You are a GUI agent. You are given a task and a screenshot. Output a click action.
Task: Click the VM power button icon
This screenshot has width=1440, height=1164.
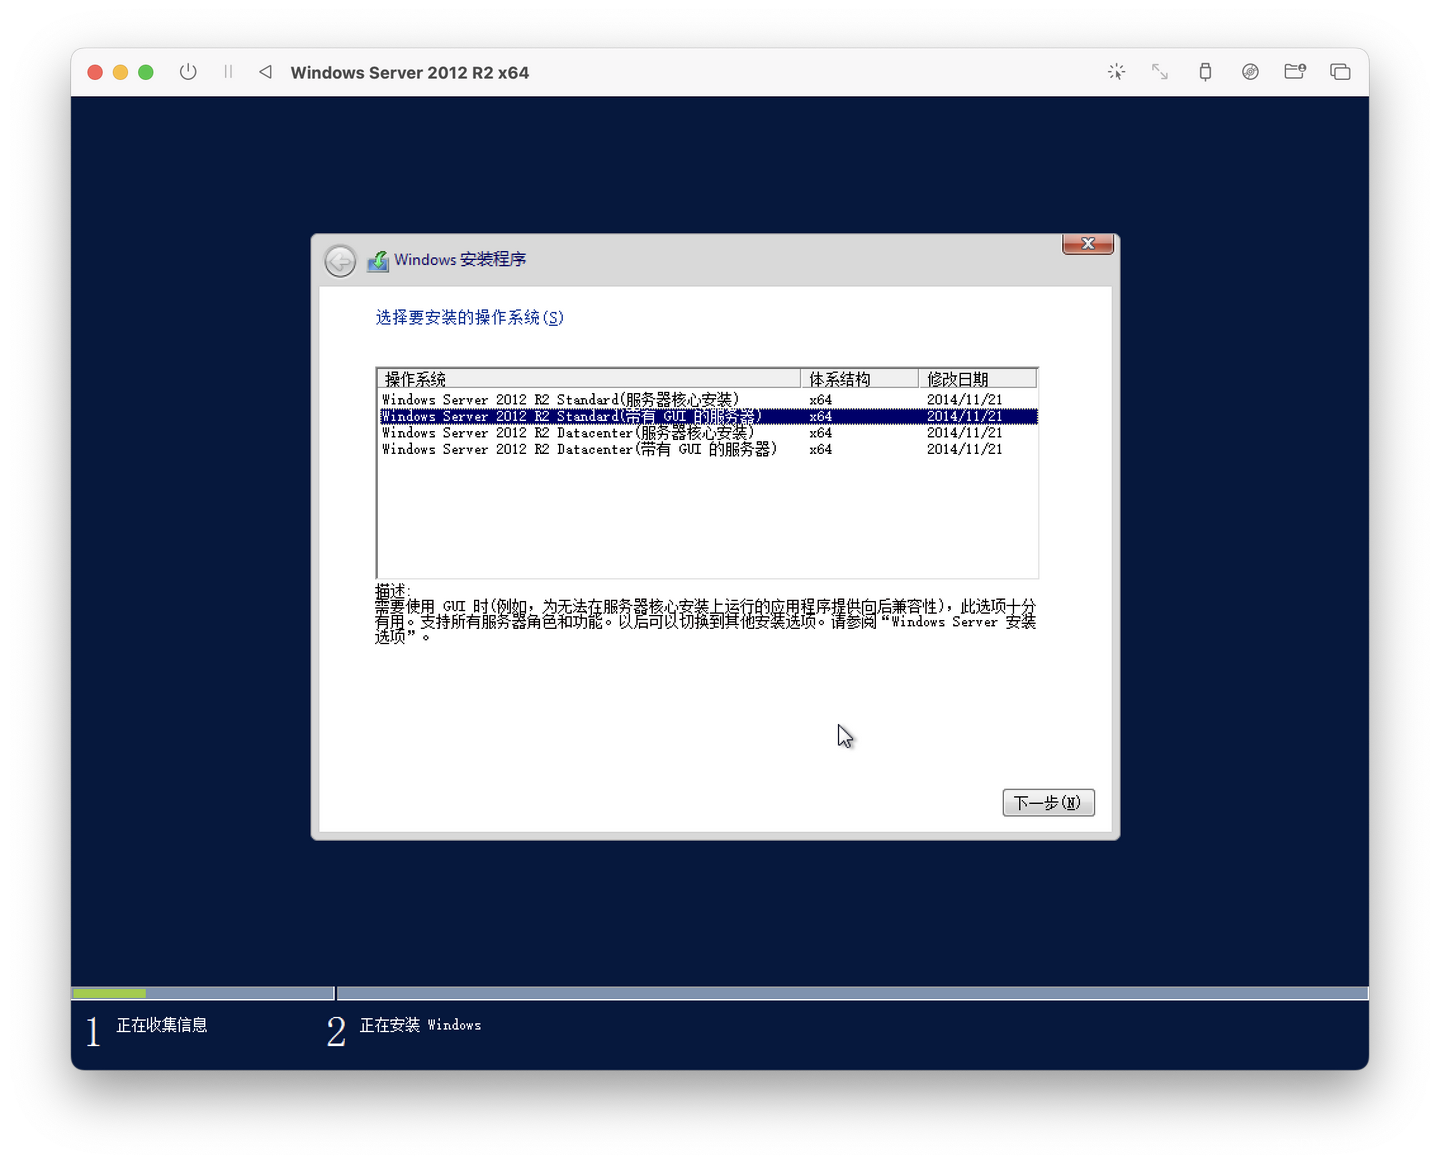(188, 72)
